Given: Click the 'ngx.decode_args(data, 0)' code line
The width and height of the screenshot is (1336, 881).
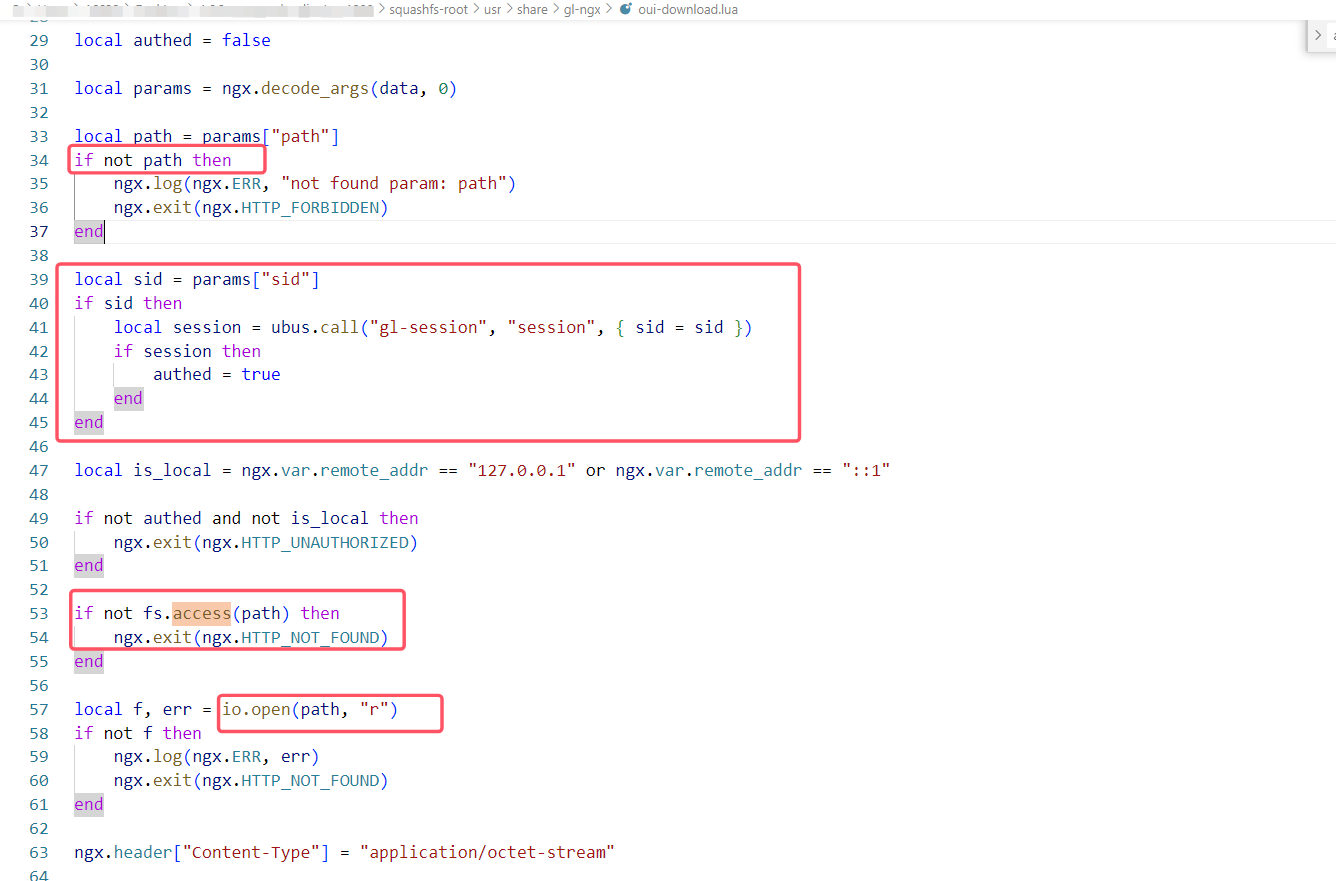Looking at the screenshot, I should pos(266,88).
